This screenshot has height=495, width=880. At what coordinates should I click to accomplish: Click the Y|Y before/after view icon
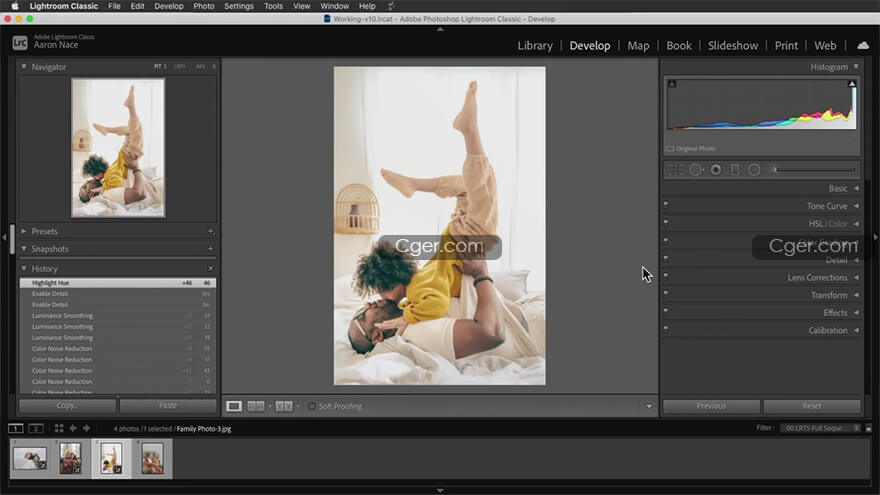click(x=284, y=406)
